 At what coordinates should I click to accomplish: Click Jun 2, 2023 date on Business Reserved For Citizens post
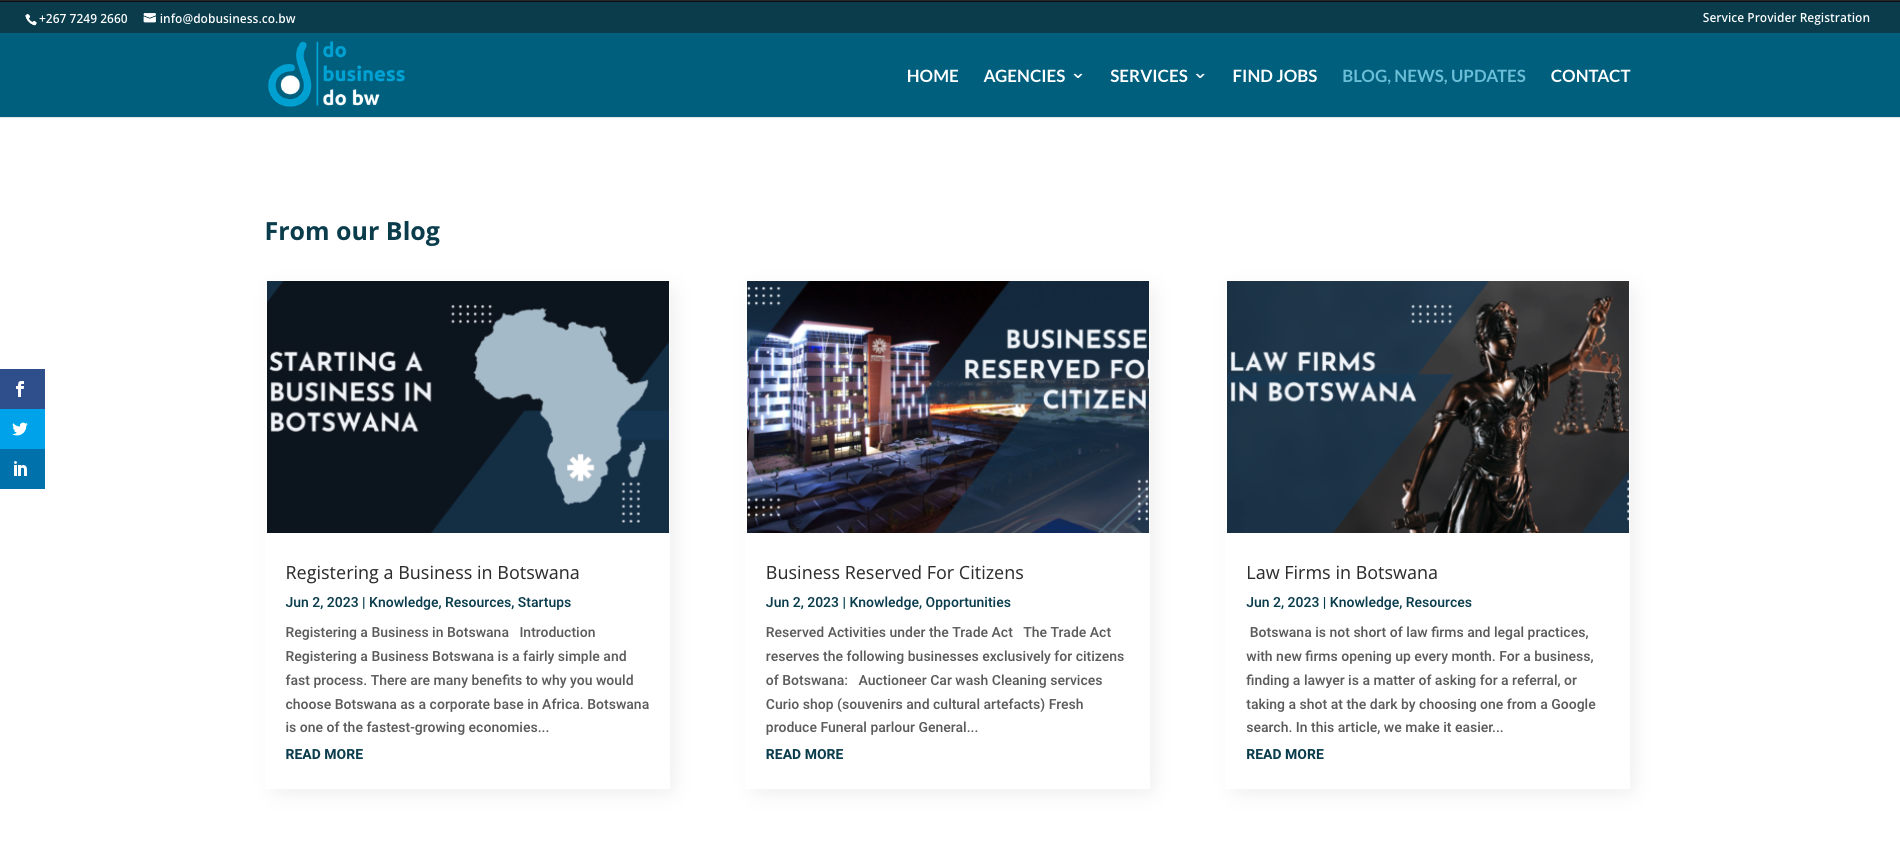point(802,602)
